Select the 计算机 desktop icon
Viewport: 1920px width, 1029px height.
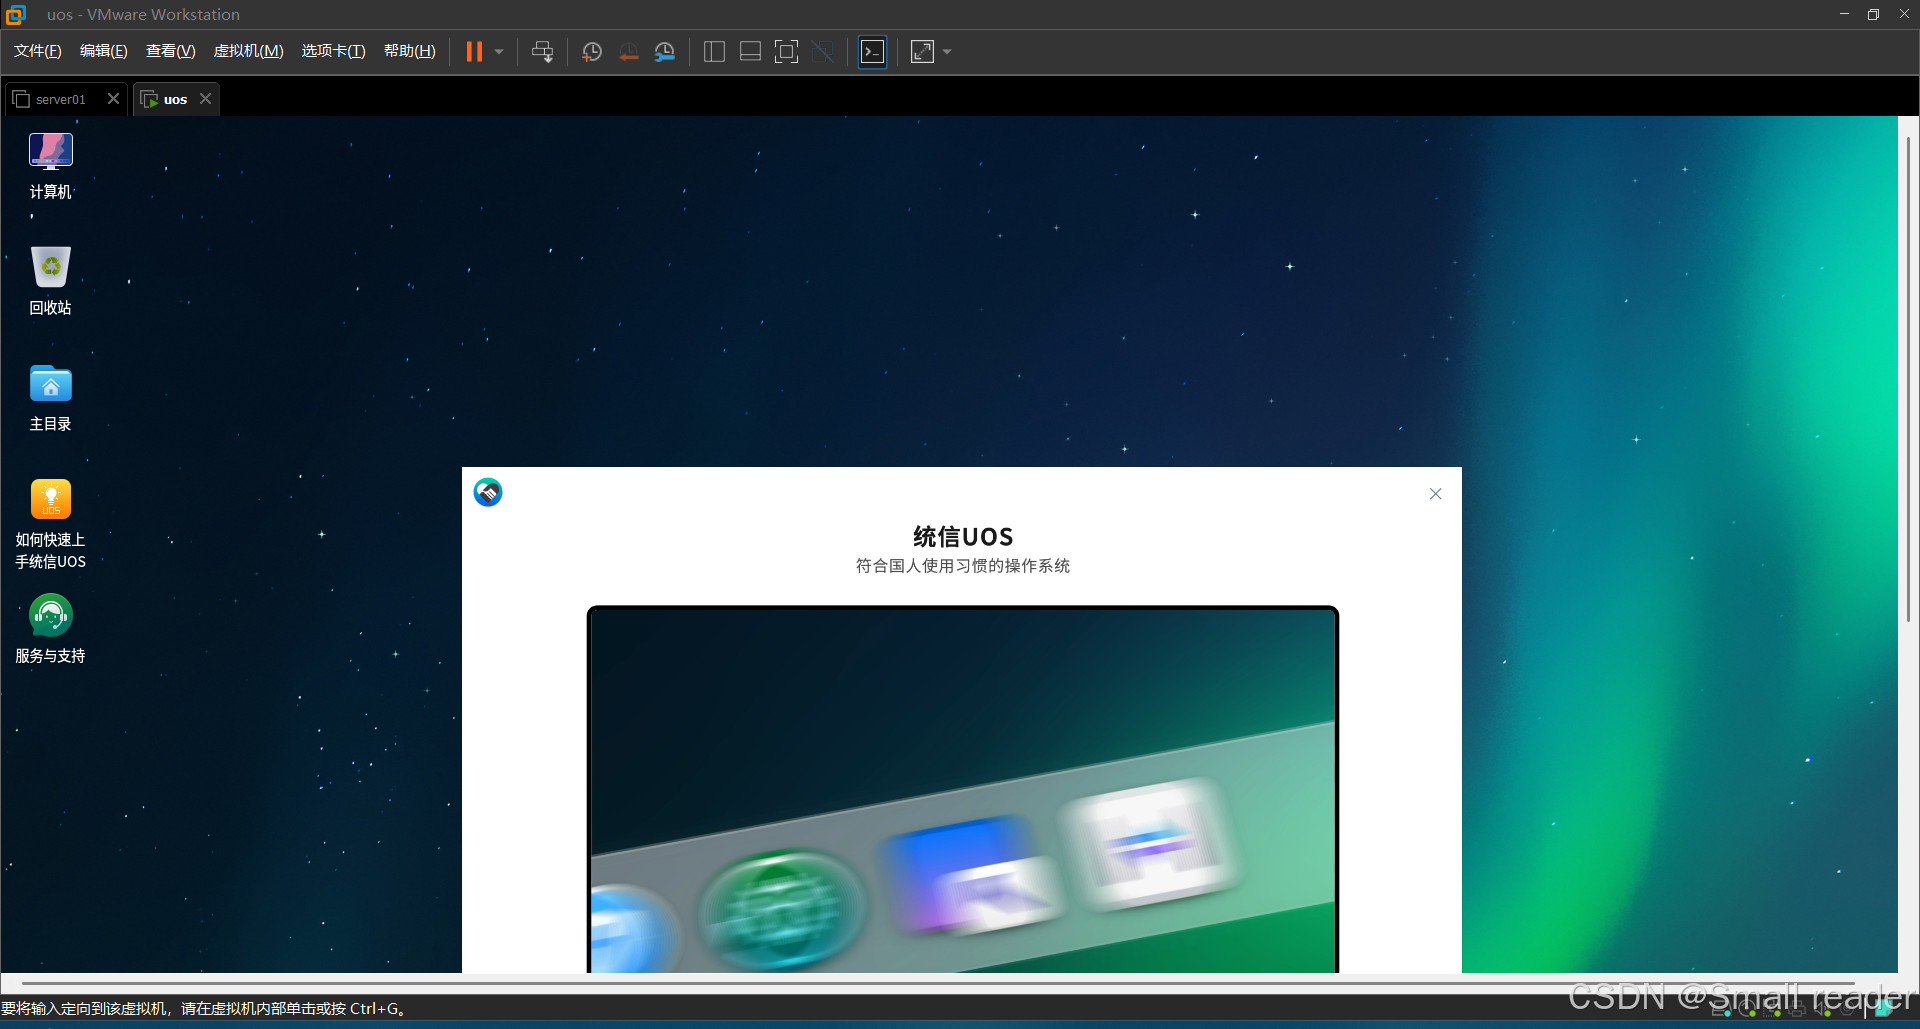click(50, 166)
